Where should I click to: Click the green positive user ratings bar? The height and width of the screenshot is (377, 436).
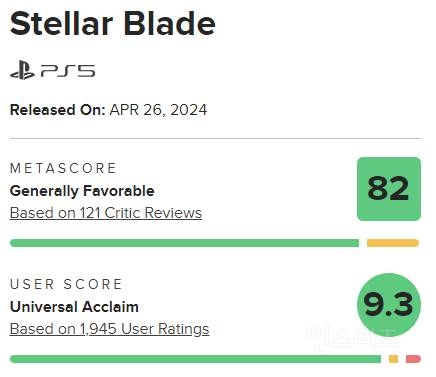pyautogui.click(x=195, y=359)
